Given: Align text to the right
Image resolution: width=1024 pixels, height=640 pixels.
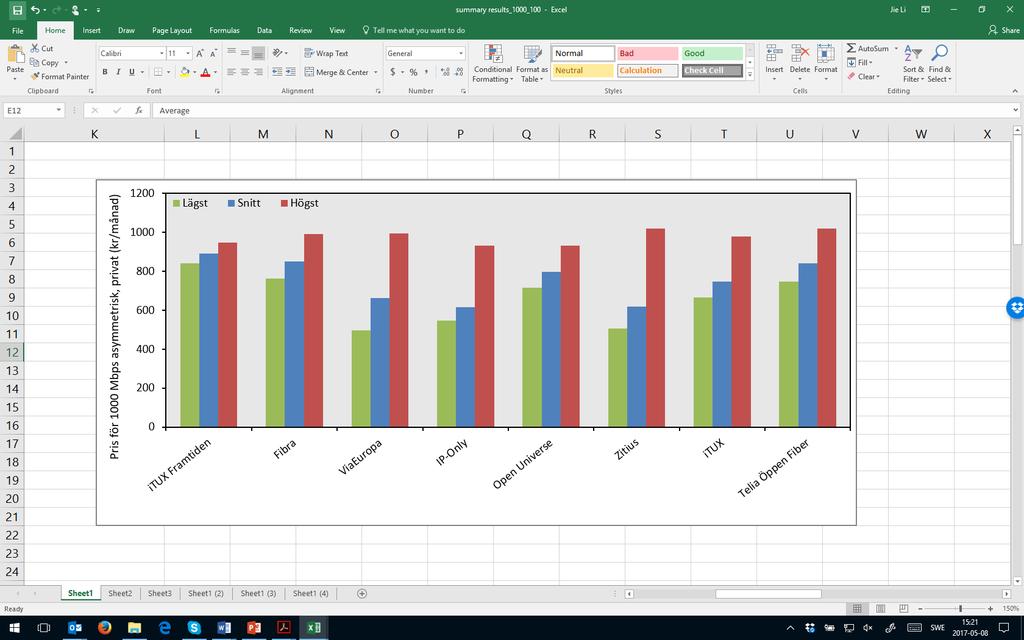Looking at the screenshot, I should tap(259, 72).
